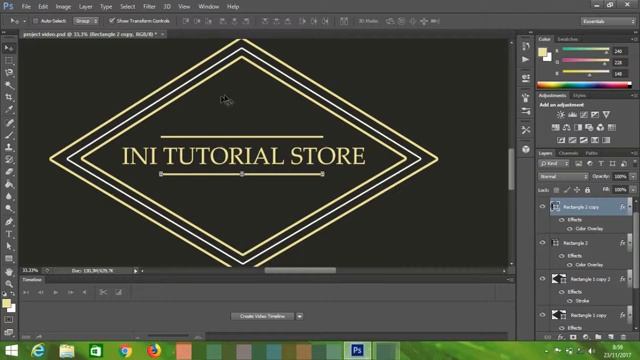Viewport: 640px width, 360px height.
Task: Hide the Rectangle 2 copy layer
Action: click(542, 207)
